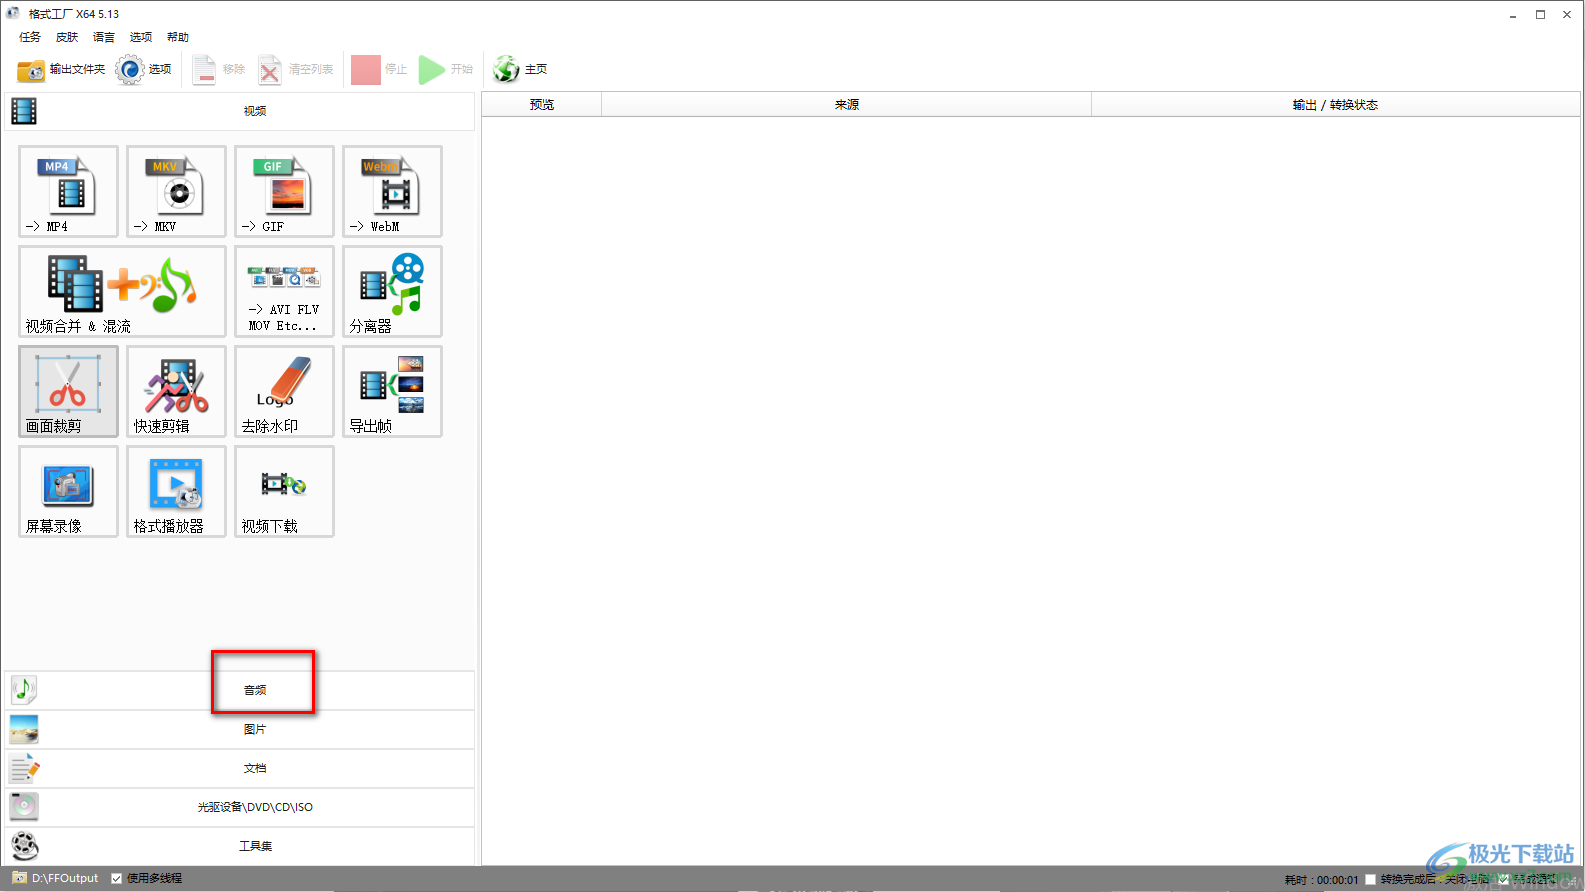Open the 分离器 tool
This screenshot has height=892, width=1585.
point(392,291)
